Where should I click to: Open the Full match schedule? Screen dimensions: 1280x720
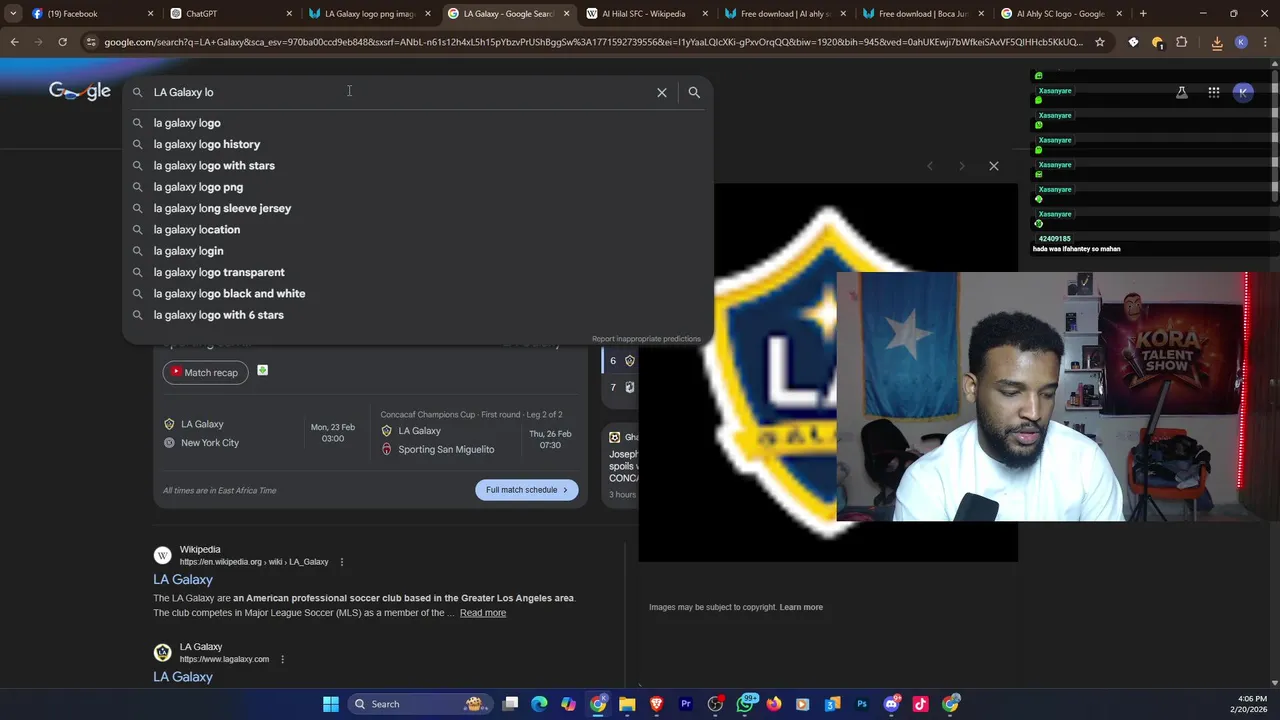[x=526, y=490]
